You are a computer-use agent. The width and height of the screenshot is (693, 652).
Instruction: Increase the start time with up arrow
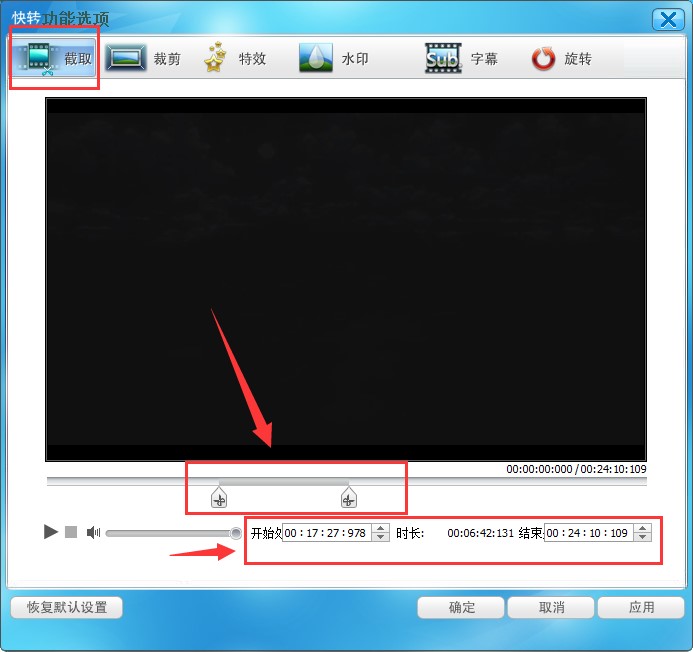tap(380, 528)
